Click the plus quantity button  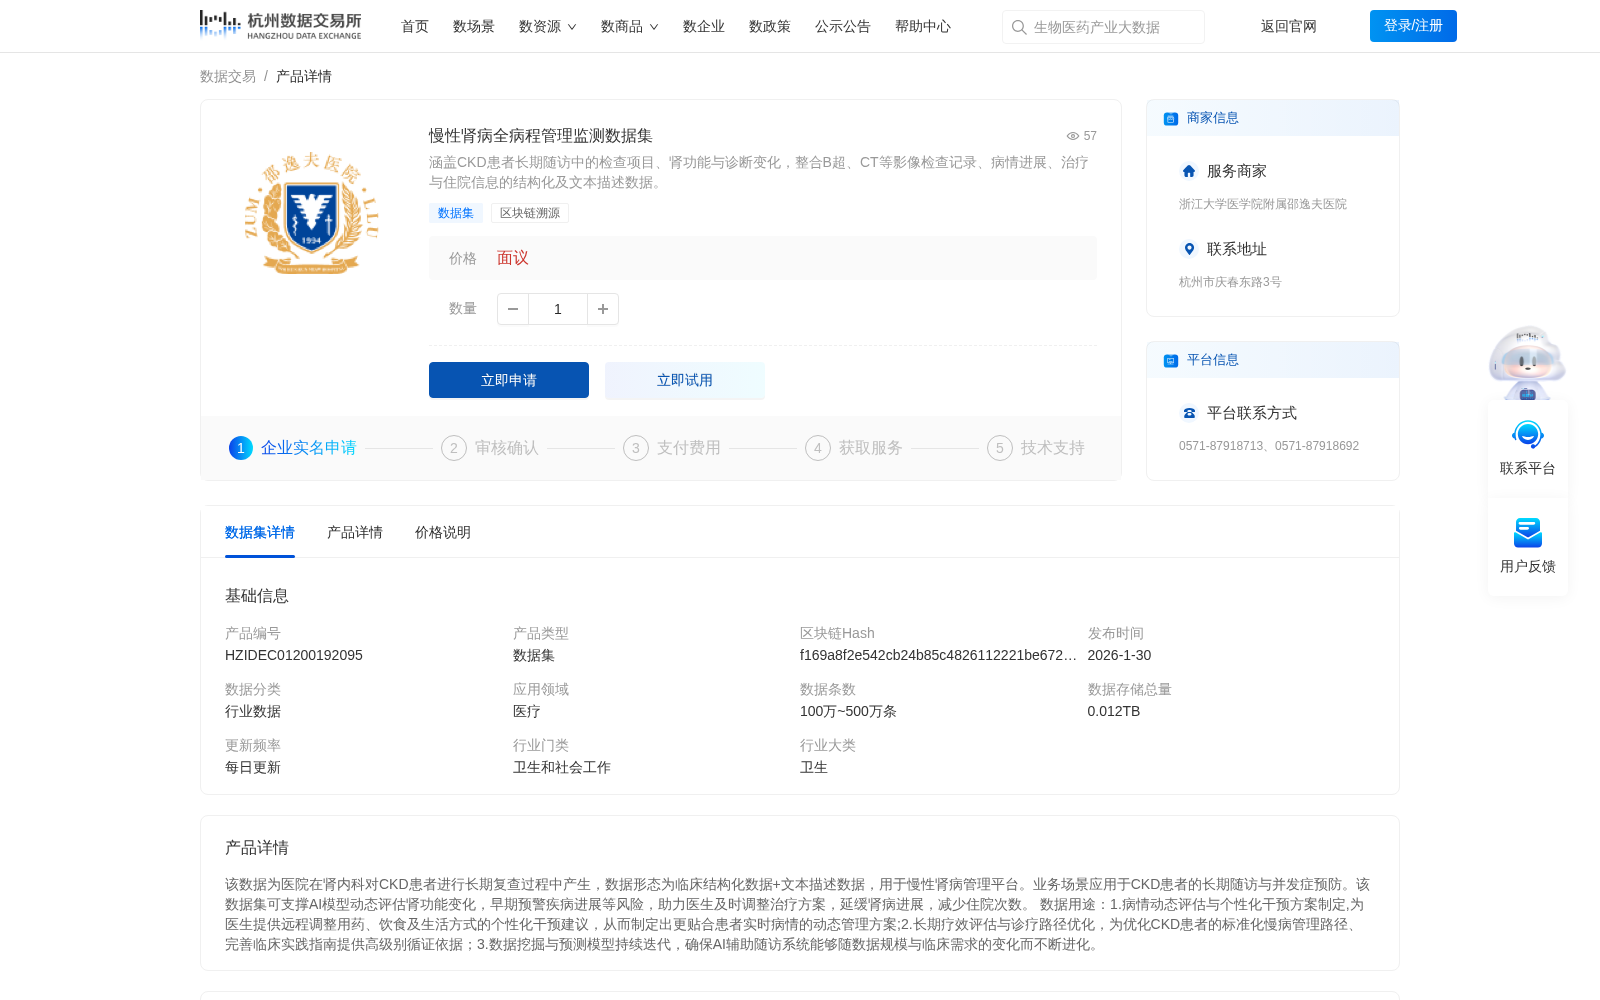603,309
